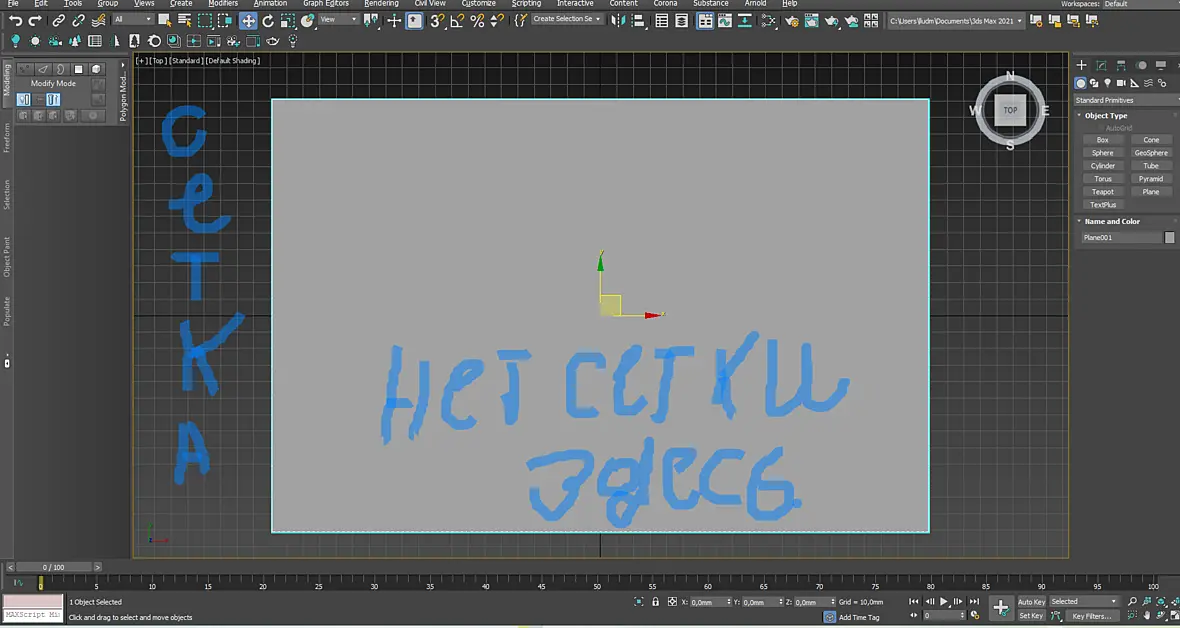Click the 0 / 100 time slider
The image size is (1180, 628).
pyautogui.click(x=53, y=567)
